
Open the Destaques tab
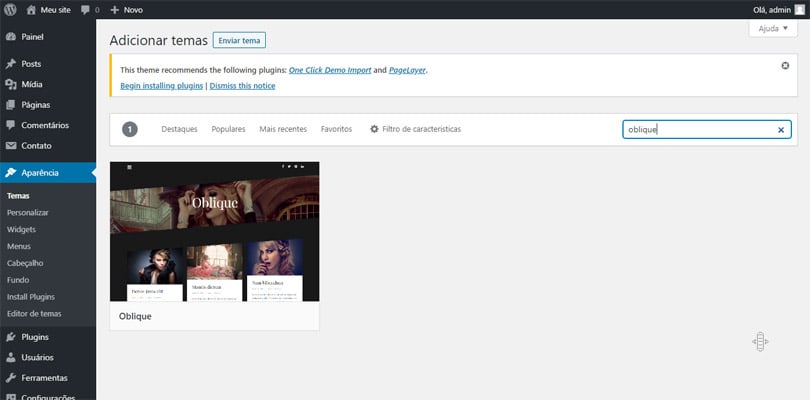point(179,129)
